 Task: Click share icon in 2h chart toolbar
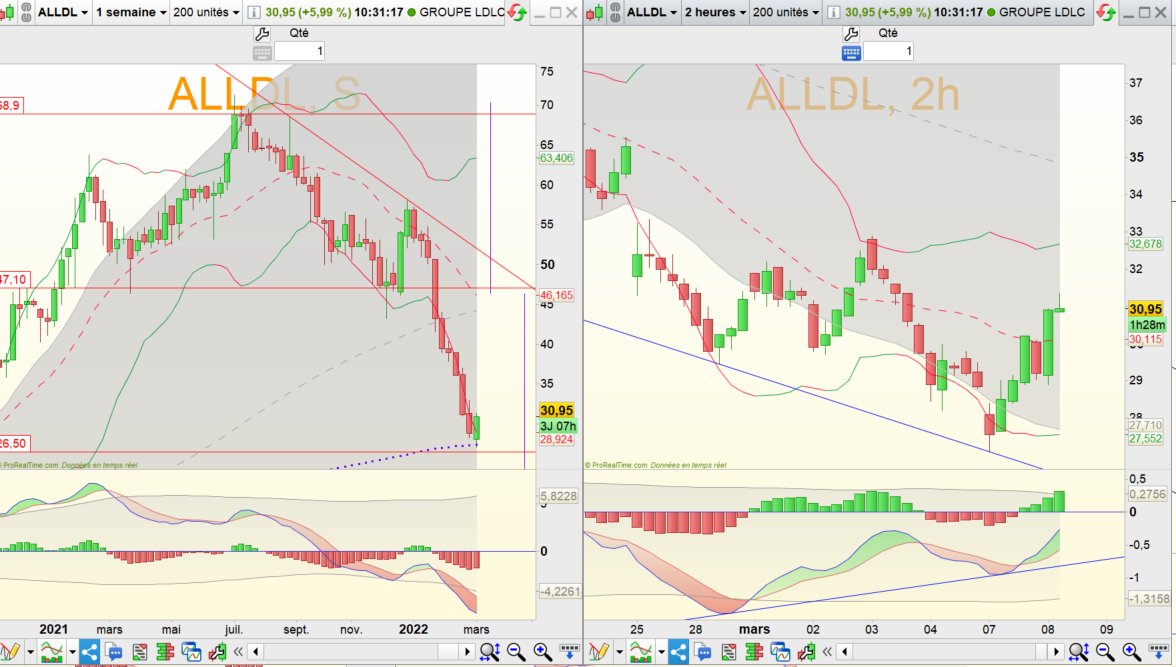pos(678,651)
